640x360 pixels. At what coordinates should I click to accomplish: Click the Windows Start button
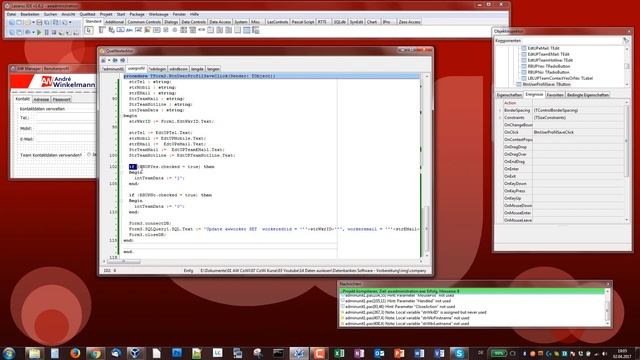pos(8,353)
